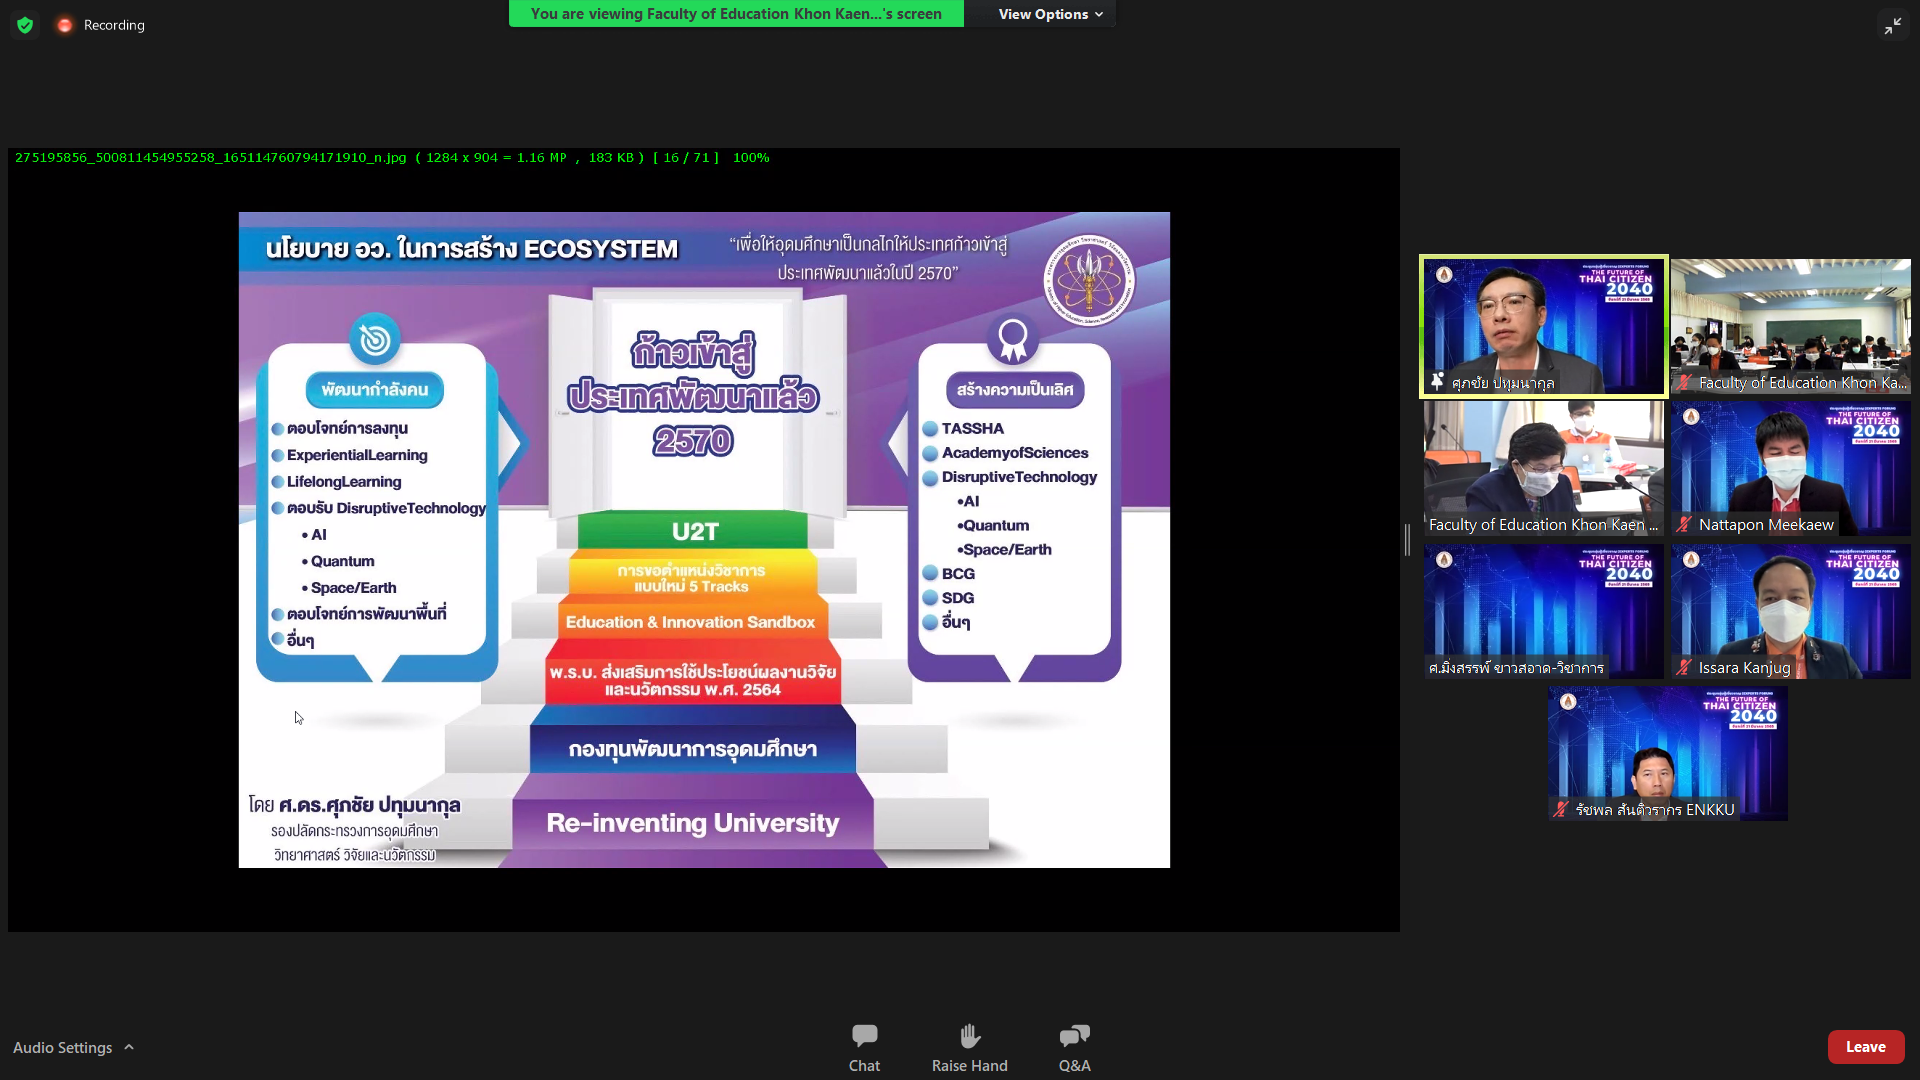Open the Q&A panel icon

click(1074, 1036)
